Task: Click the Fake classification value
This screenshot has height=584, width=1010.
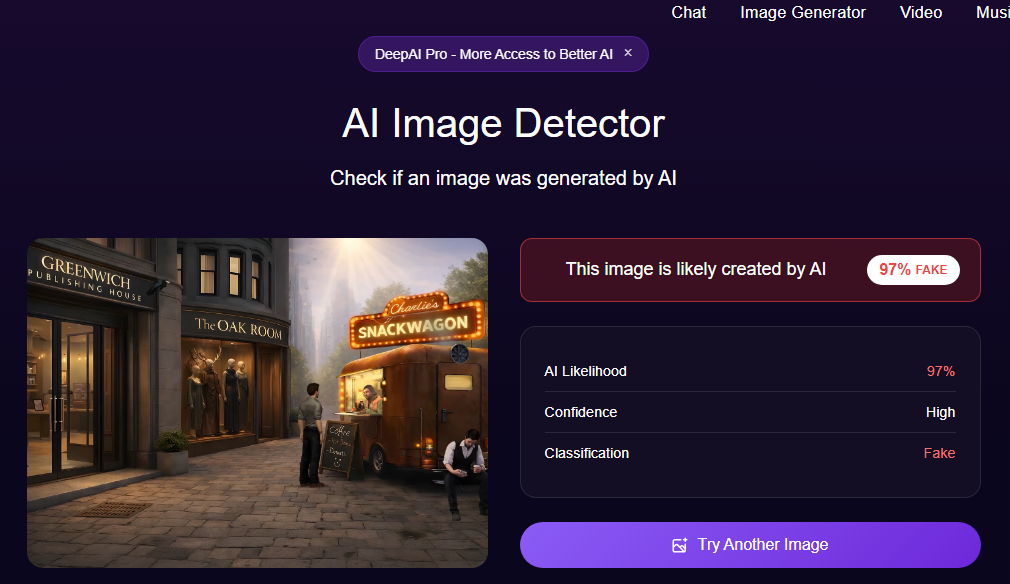Action: [939, 453]
